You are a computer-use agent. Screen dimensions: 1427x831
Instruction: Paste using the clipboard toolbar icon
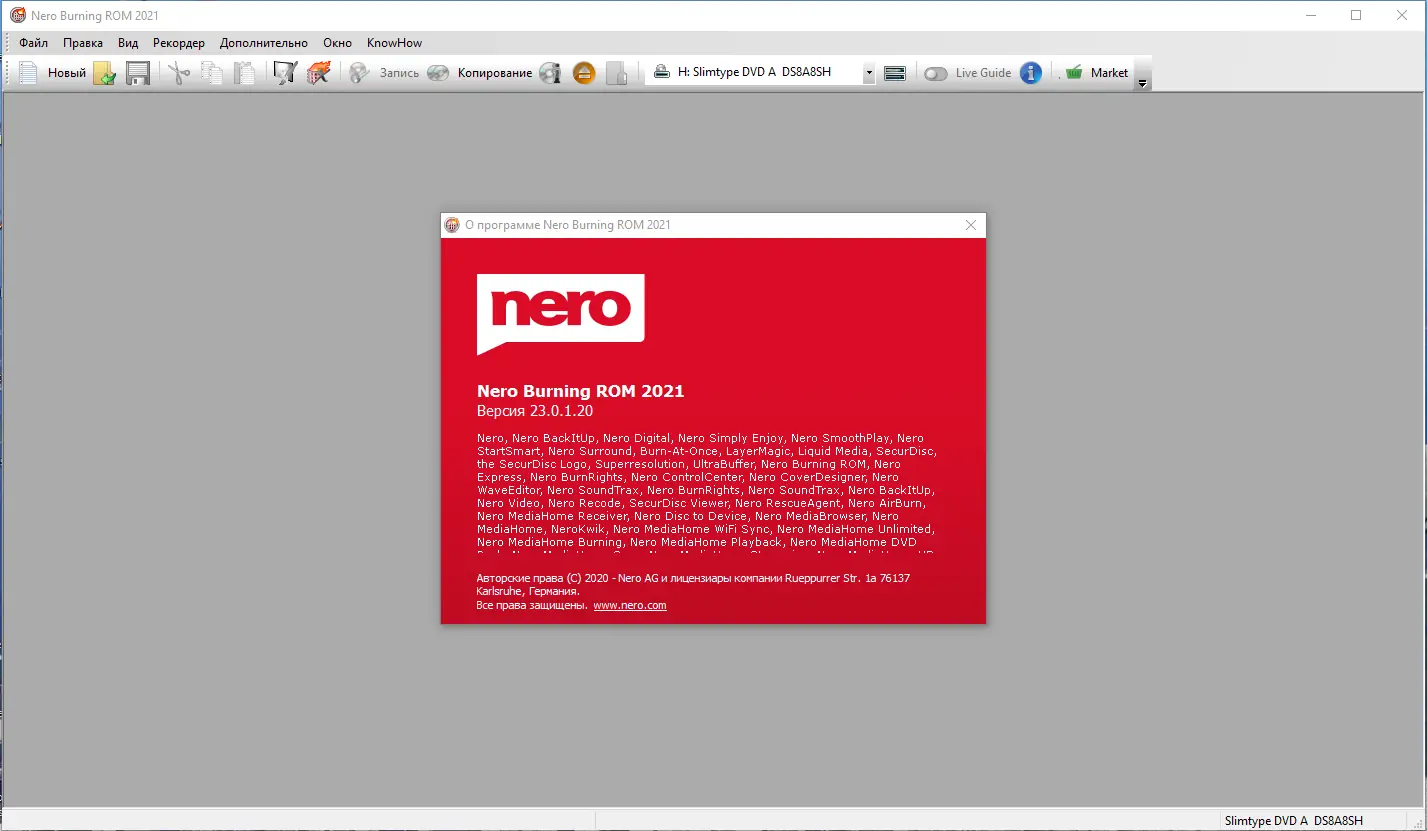pos(244,73)
